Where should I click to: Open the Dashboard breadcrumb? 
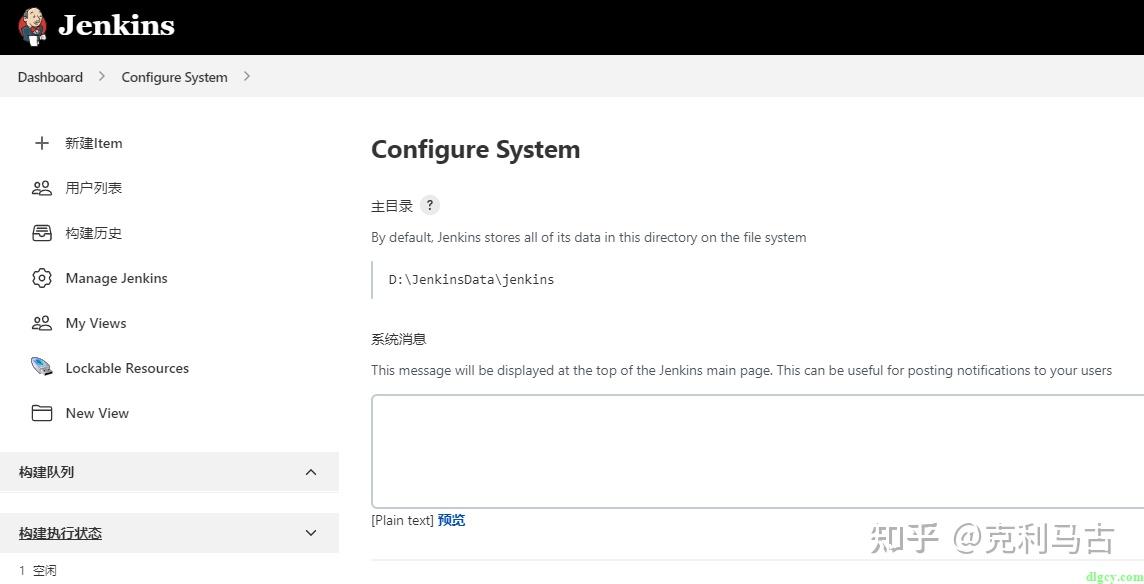(50, 76)
